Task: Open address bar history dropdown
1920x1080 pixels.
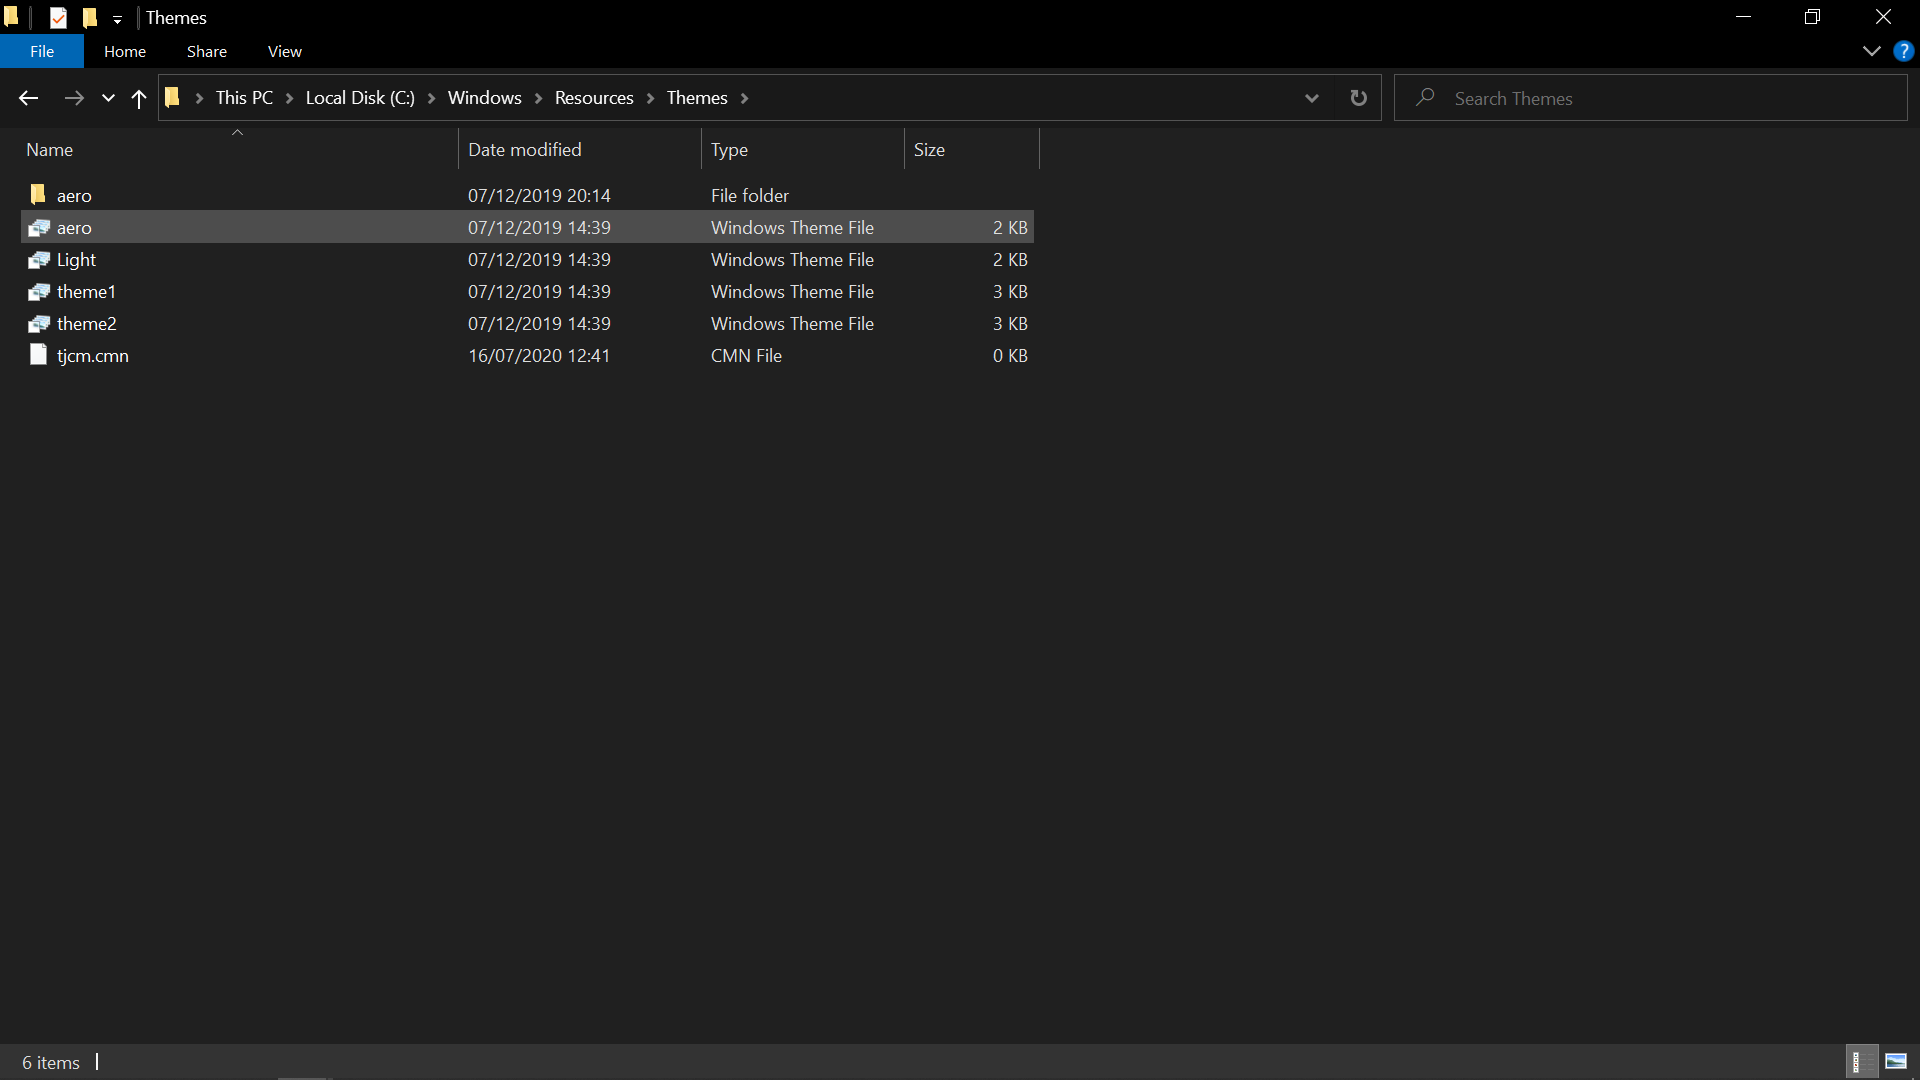Action: pyautogui.click(x=1311, y=98)
